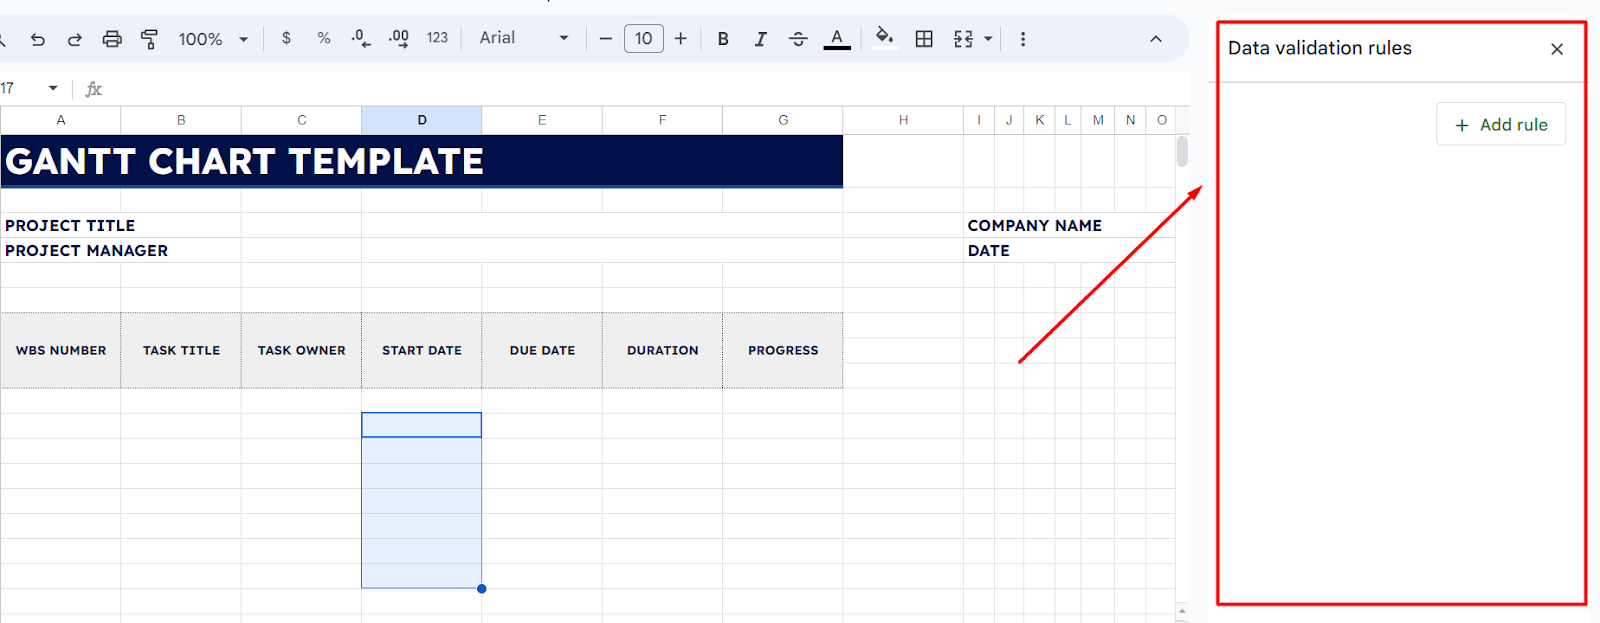Open the borders menu
The image size is (1600, 623).
924,39
